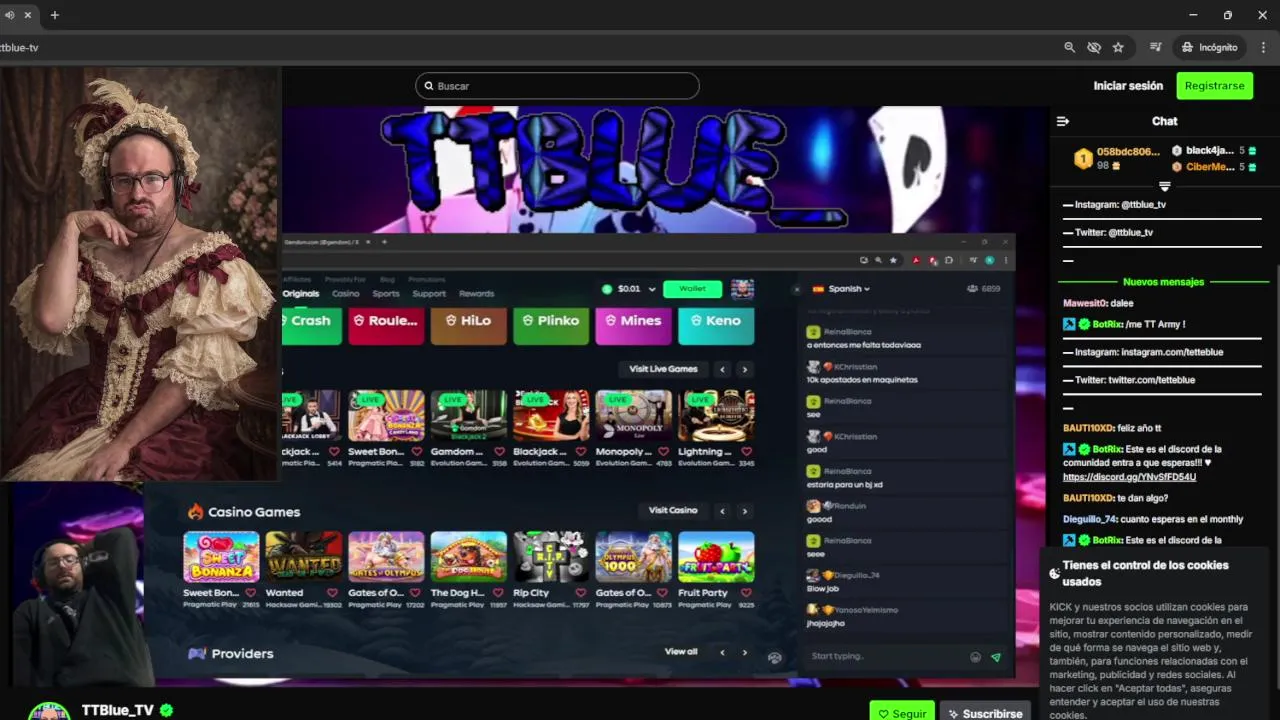Open a new browser tab
This screenshot has width=1280, height=720.
point(54,15)
